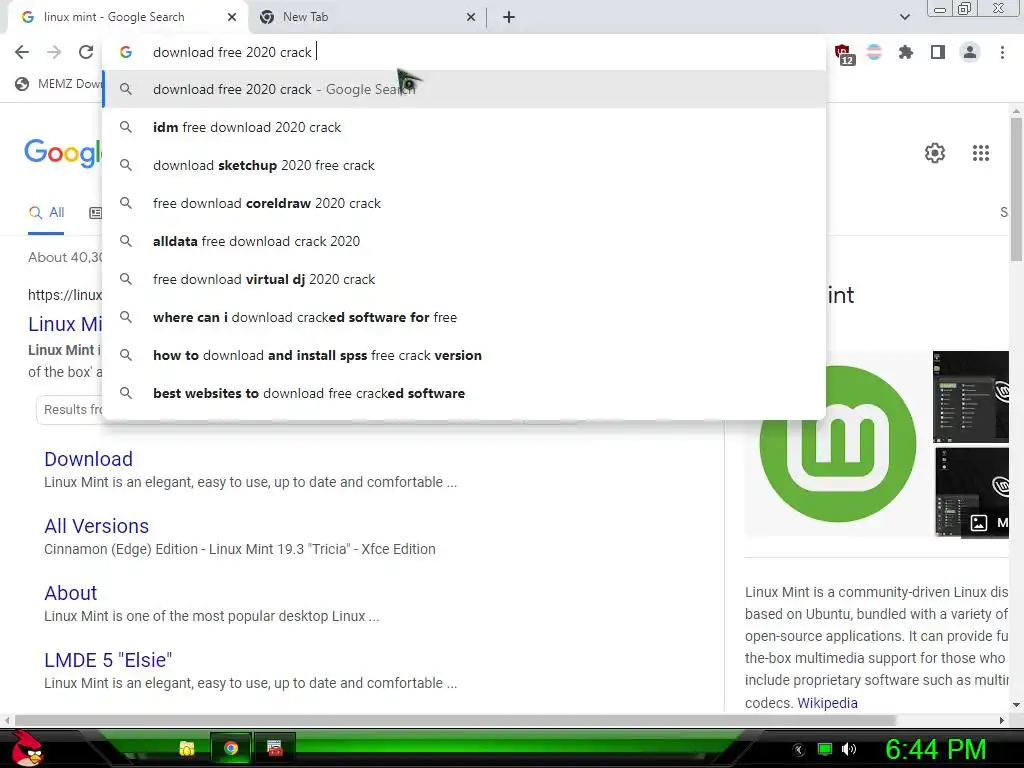Open Google search settings gear
Viewport: 1024px width, 768px height.
tap(935, 153)
